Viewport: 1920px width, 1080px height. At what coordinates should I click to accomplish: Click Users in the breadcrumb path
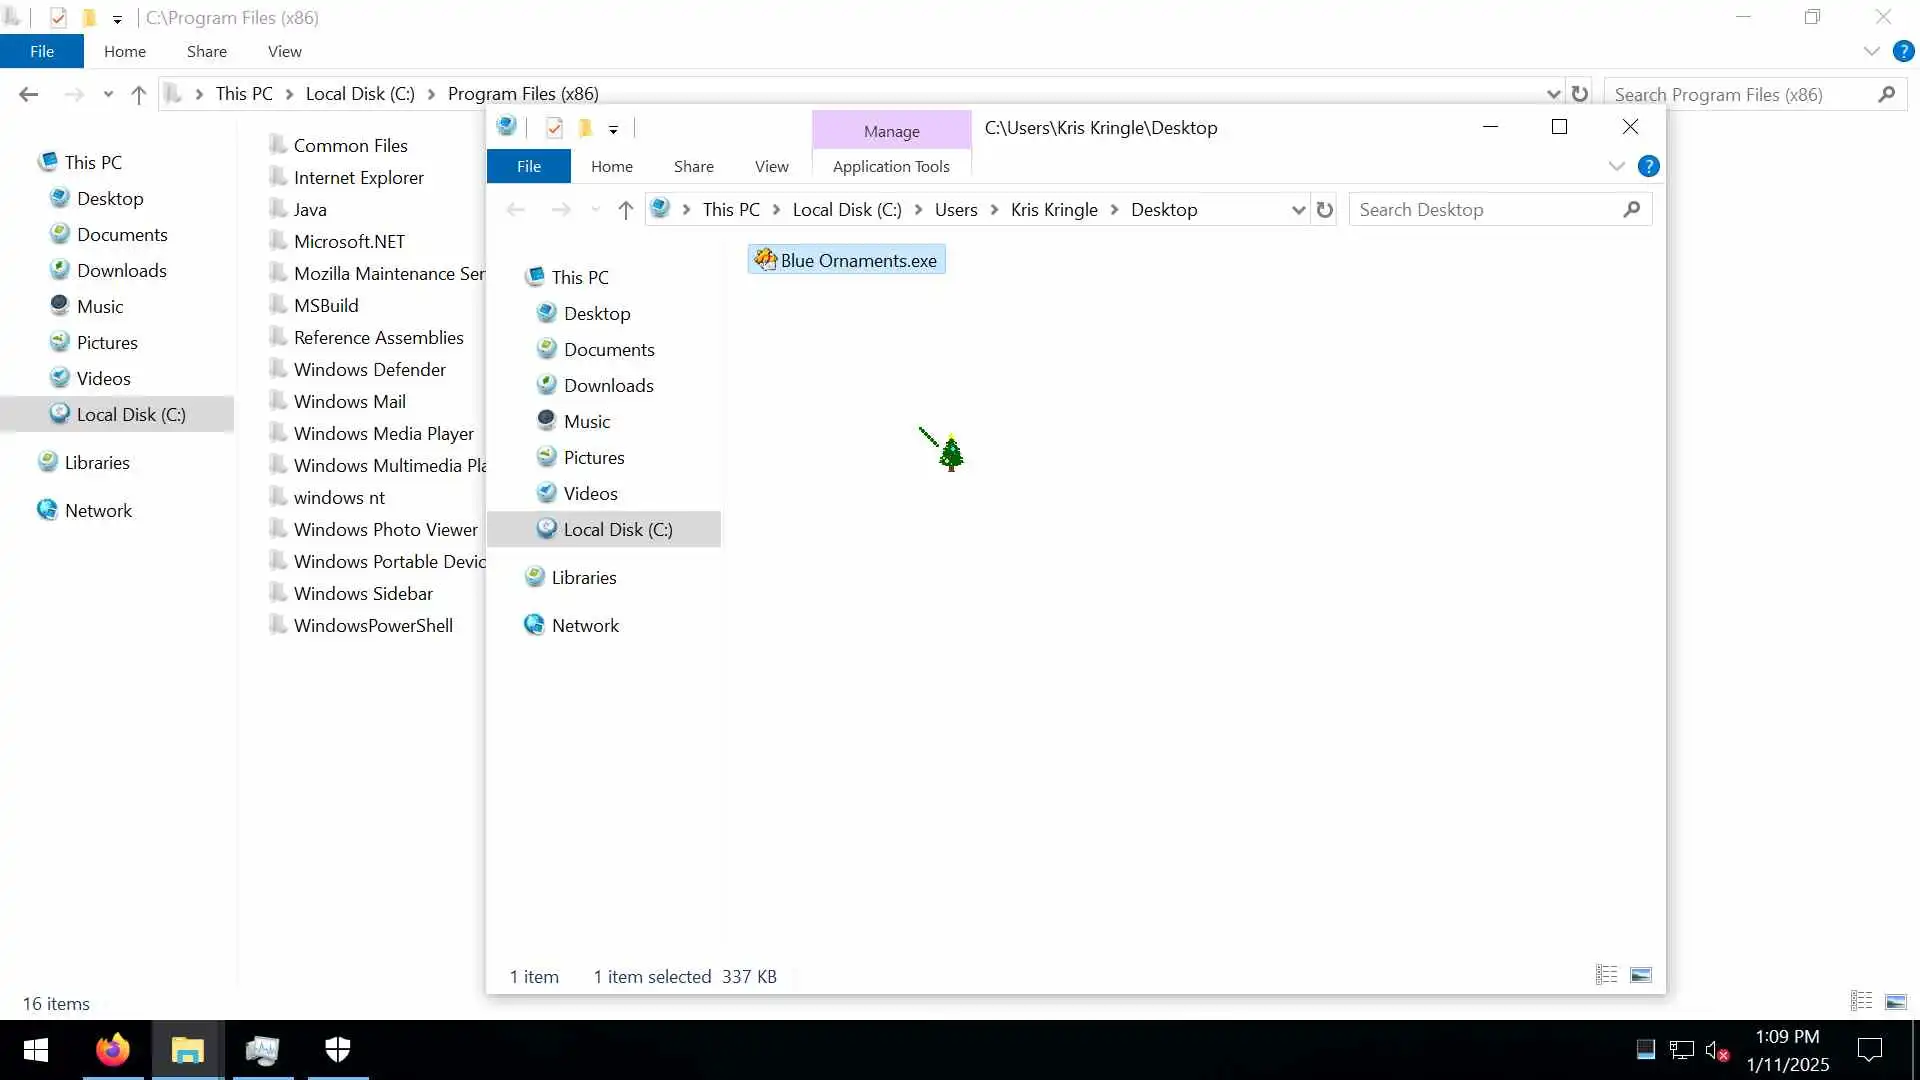coord(955,210)
